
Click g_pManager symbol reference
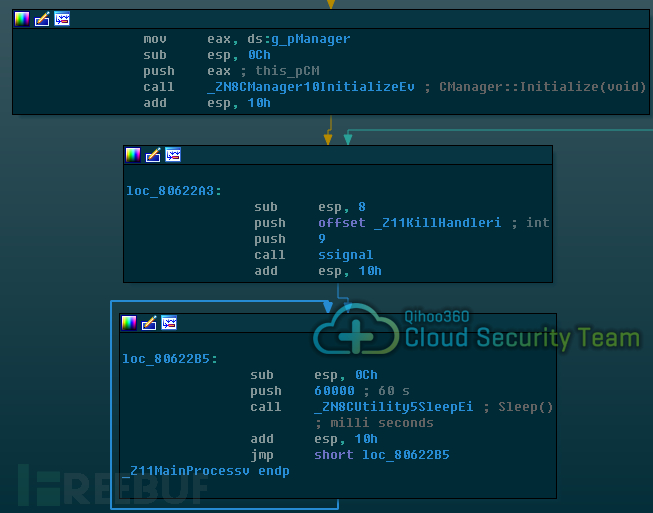pos(311,39)
